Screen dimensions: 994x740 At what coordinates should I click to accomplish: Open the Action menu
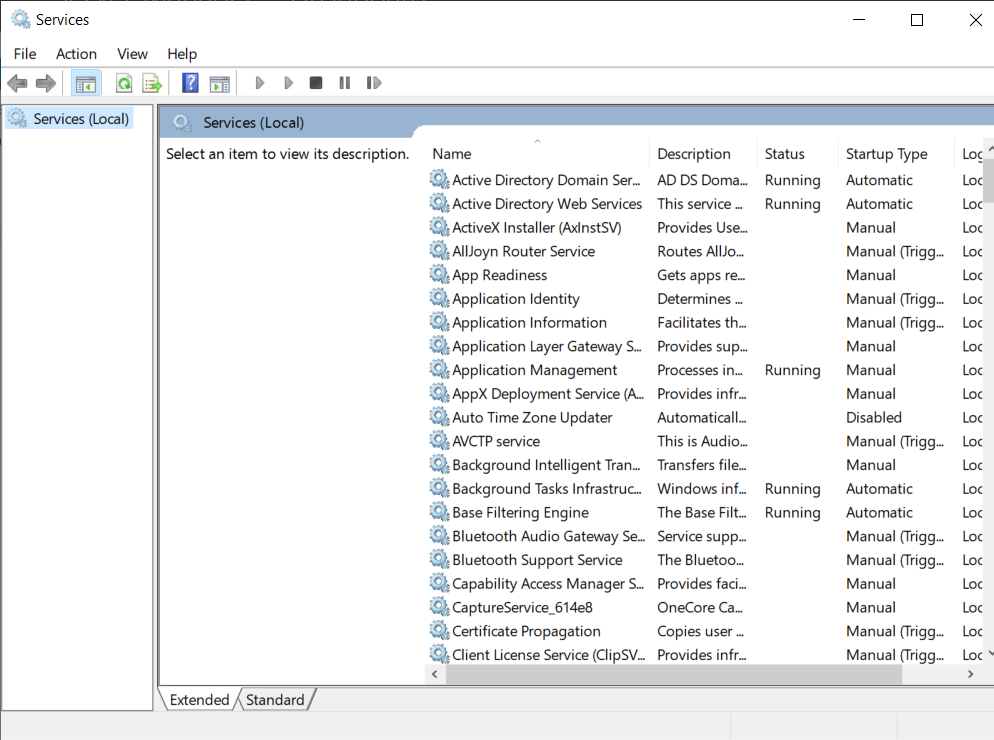pos(76,54)
